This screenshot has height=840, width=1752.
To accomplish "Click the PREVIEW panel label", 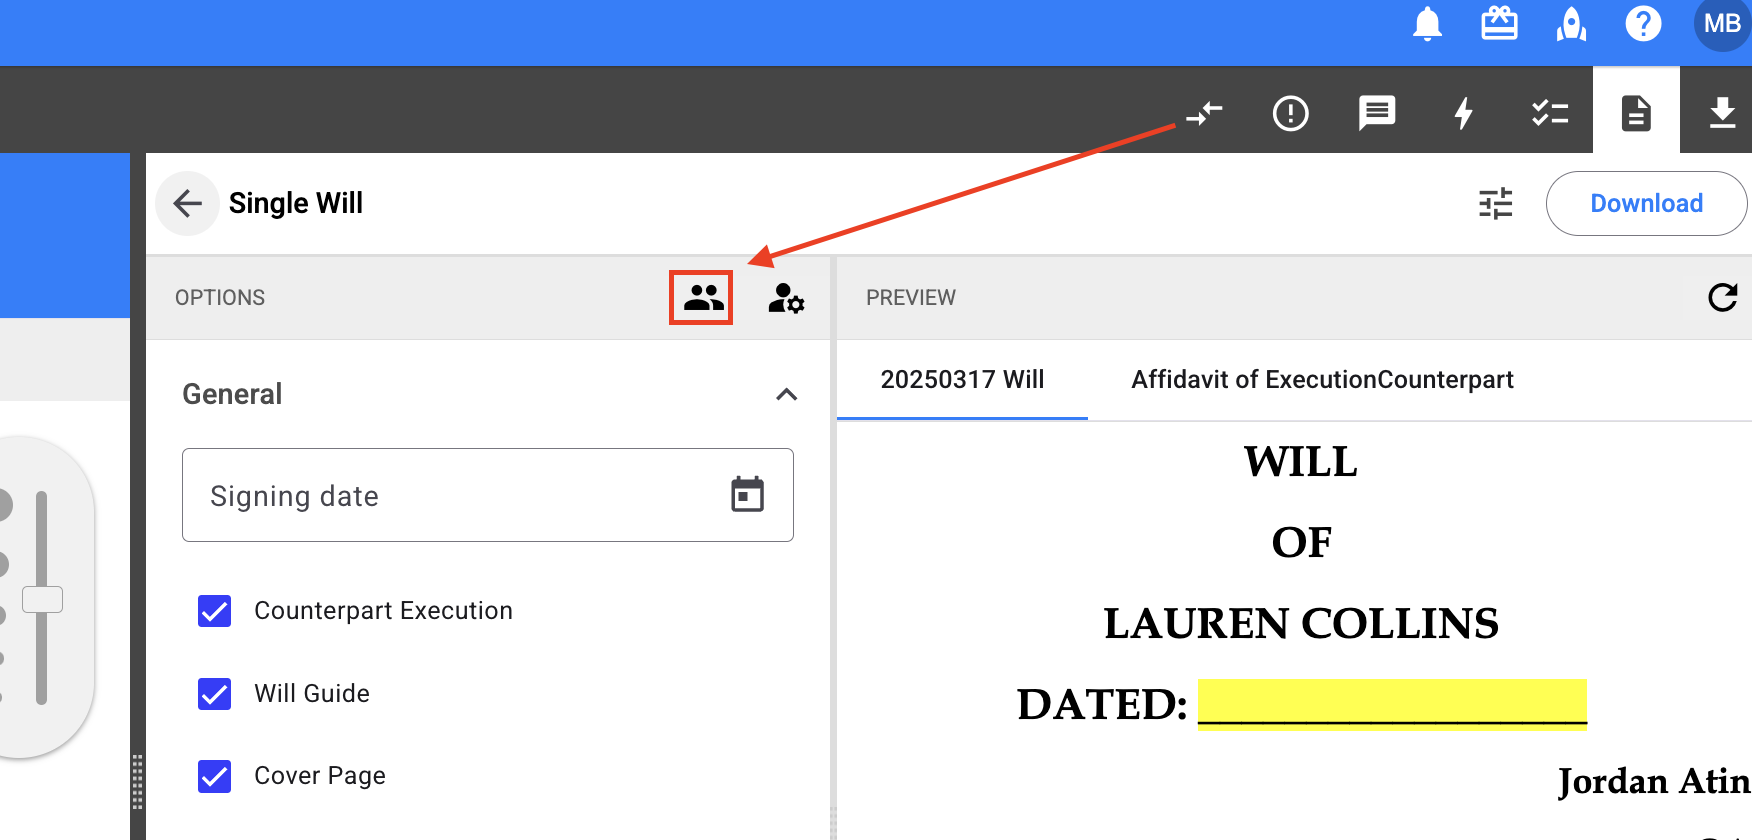I will [911, 298].
